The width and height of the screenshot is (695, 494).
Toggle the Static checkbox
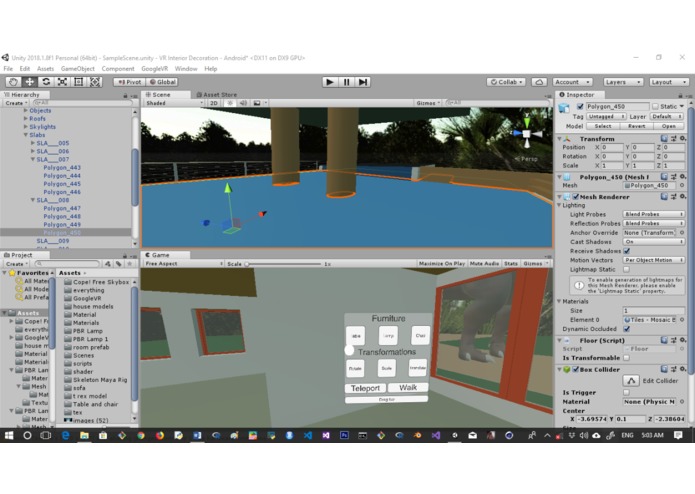click(655, 106)
